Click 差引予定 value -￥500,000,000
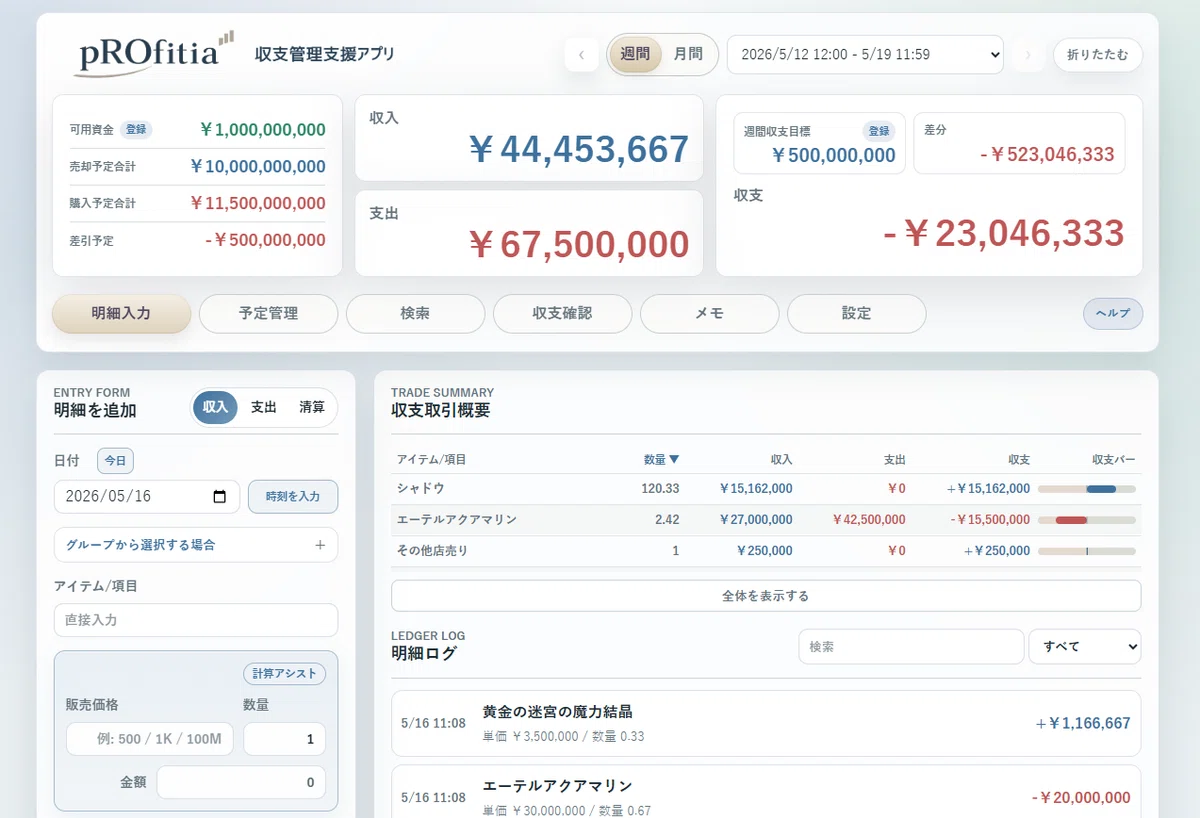This screenshot has width=1200, height=818. [265, 240]
